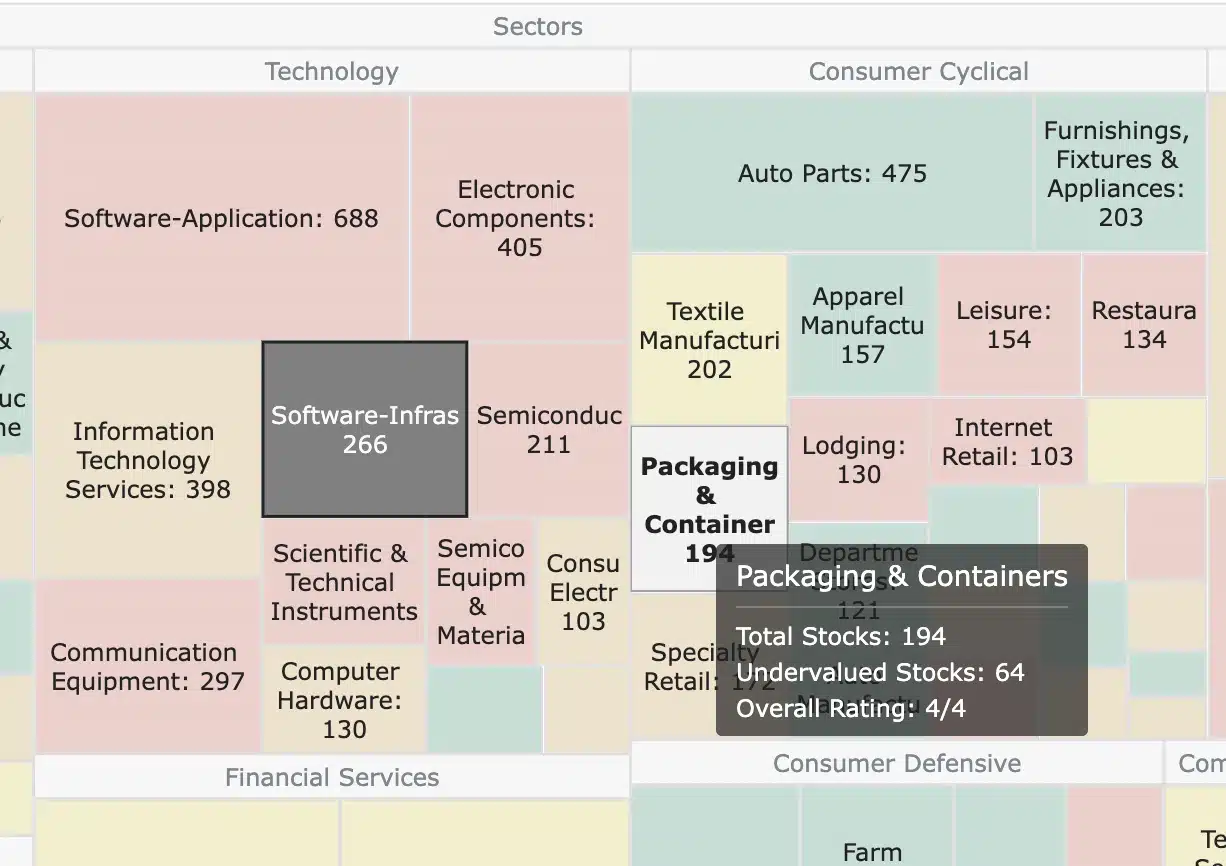Click the Auto Parts: 475 tile
The image size is (1226, 866).
[832, 173]
